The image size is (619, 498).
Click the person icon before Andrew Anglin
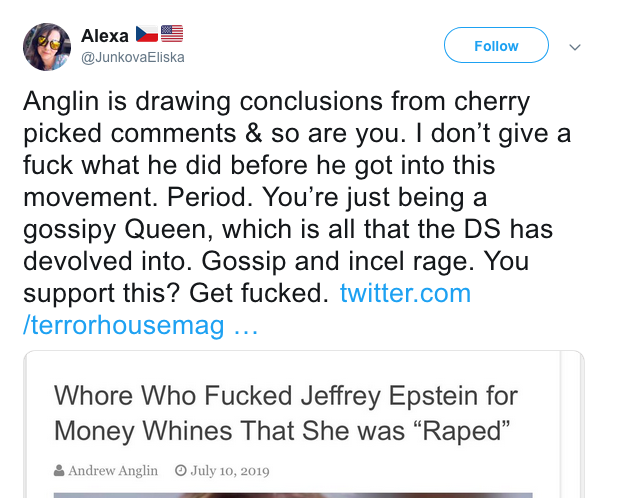point(60,470)
